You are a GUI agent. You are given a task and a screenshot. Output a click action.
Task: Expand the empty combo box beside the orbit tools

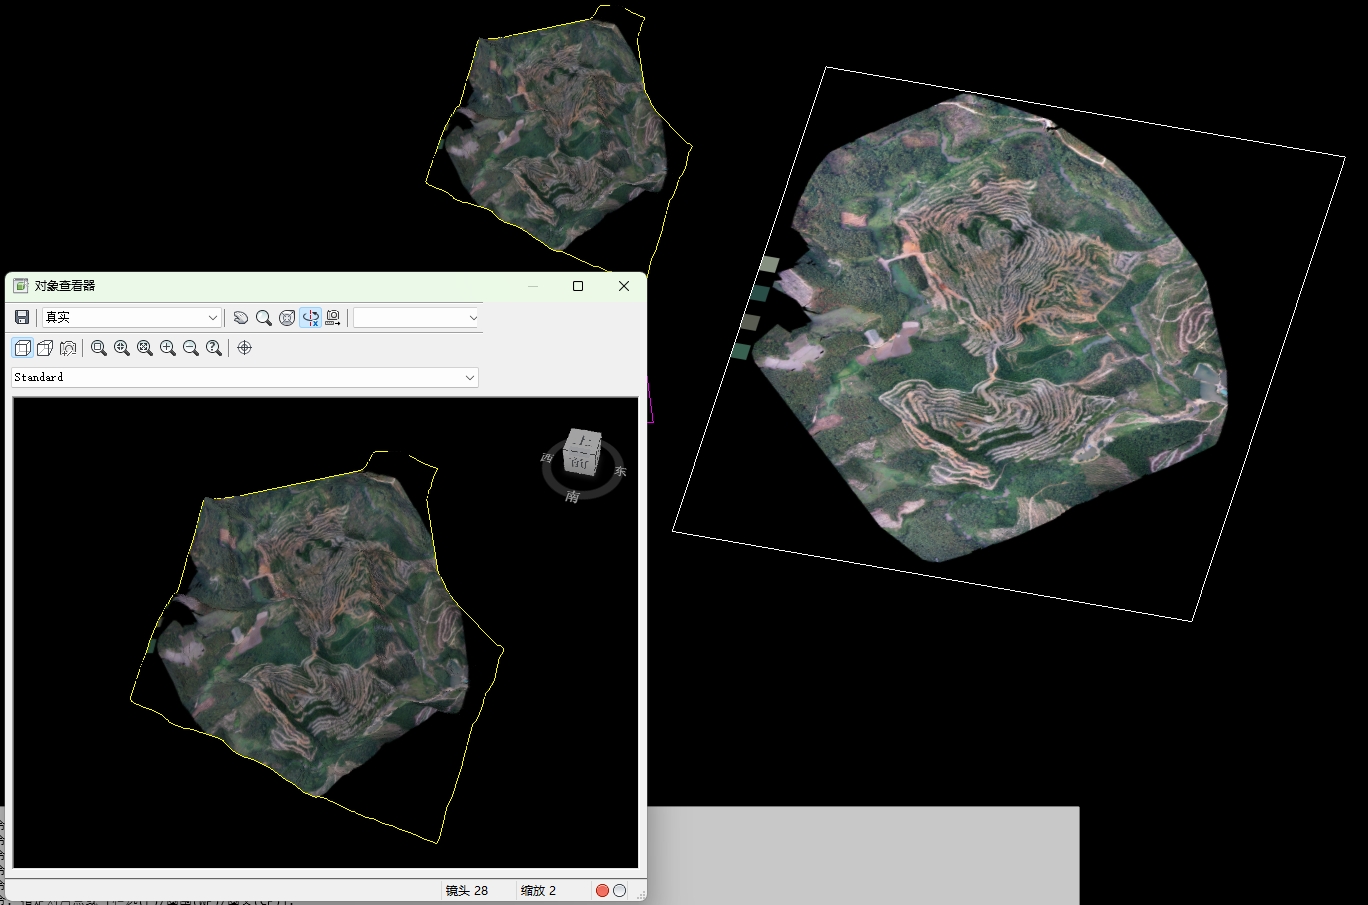472,317
